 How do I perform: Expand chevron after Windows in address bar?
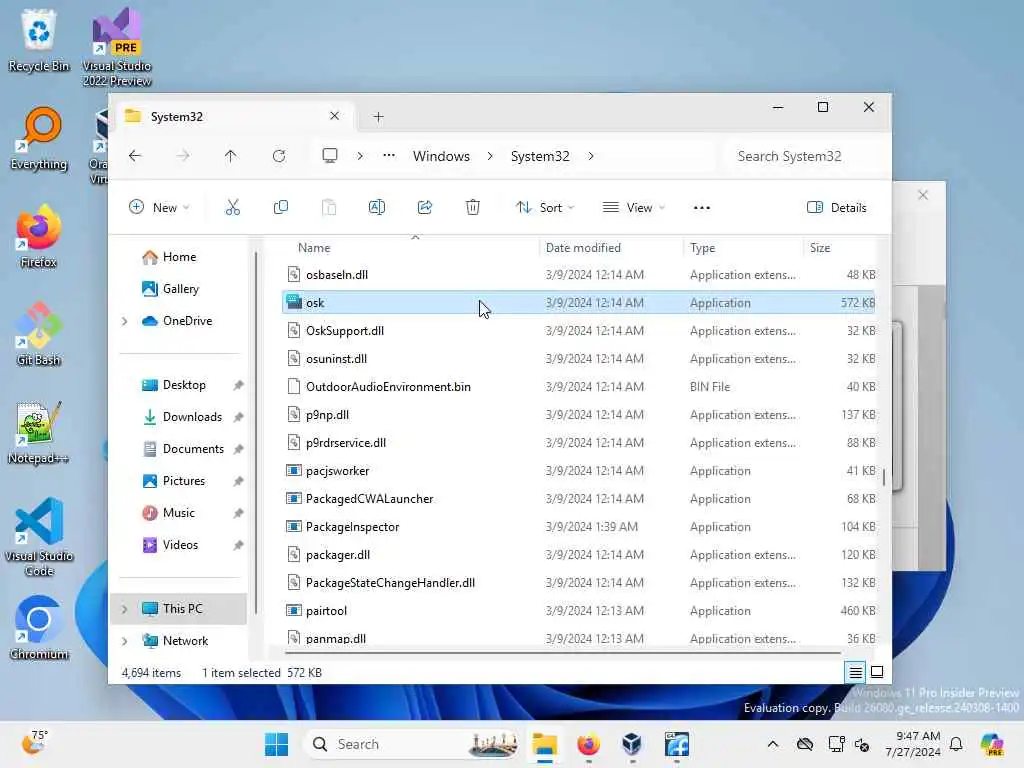[490, 156]
